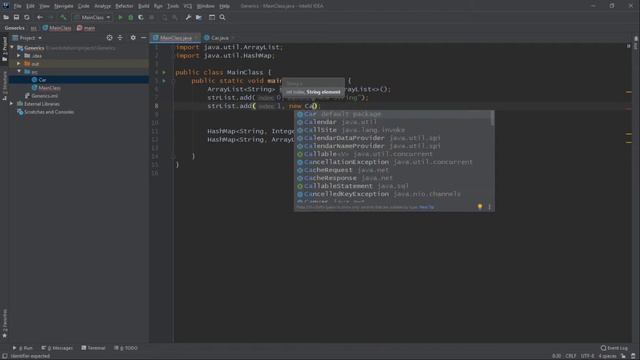Click the Next Tip link in completion popup

click(427, 207)
